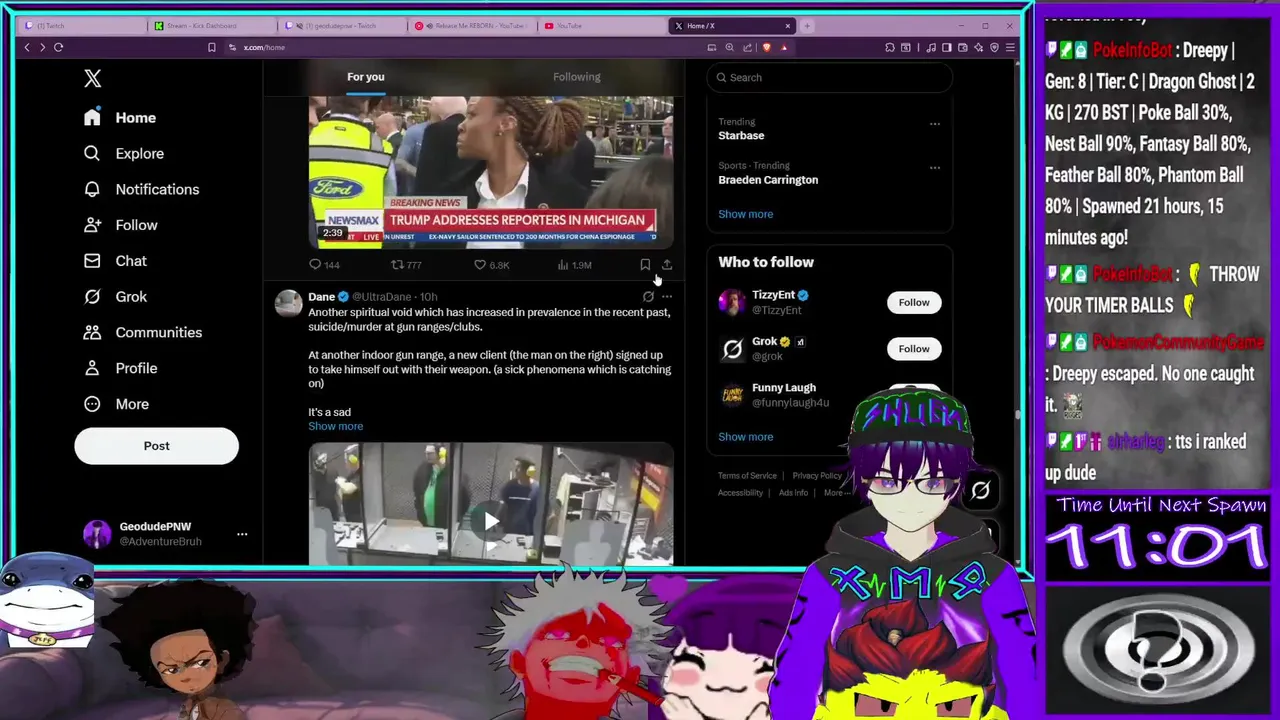This screenshot has width=1280, height=720.
Task: Open the browser hamburger menu
Action: 1009,47
